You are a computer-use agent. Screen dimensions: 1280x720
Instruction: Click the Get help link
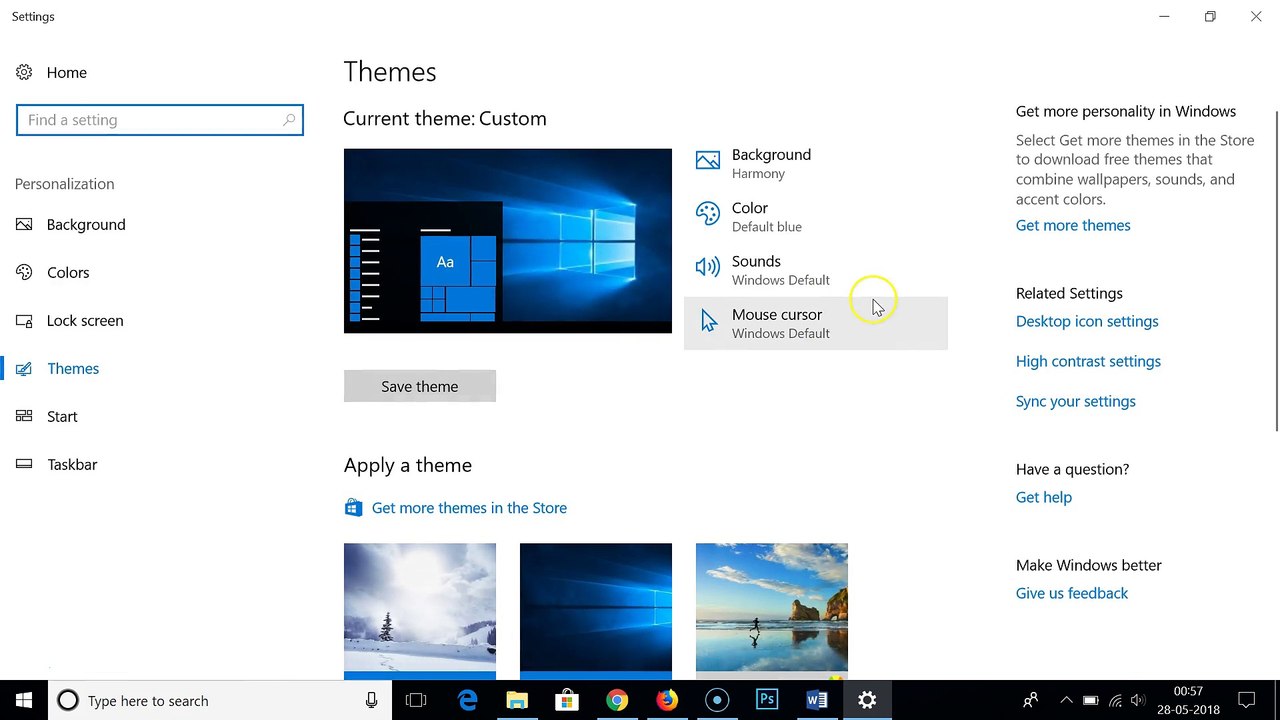pos(1044,497)
